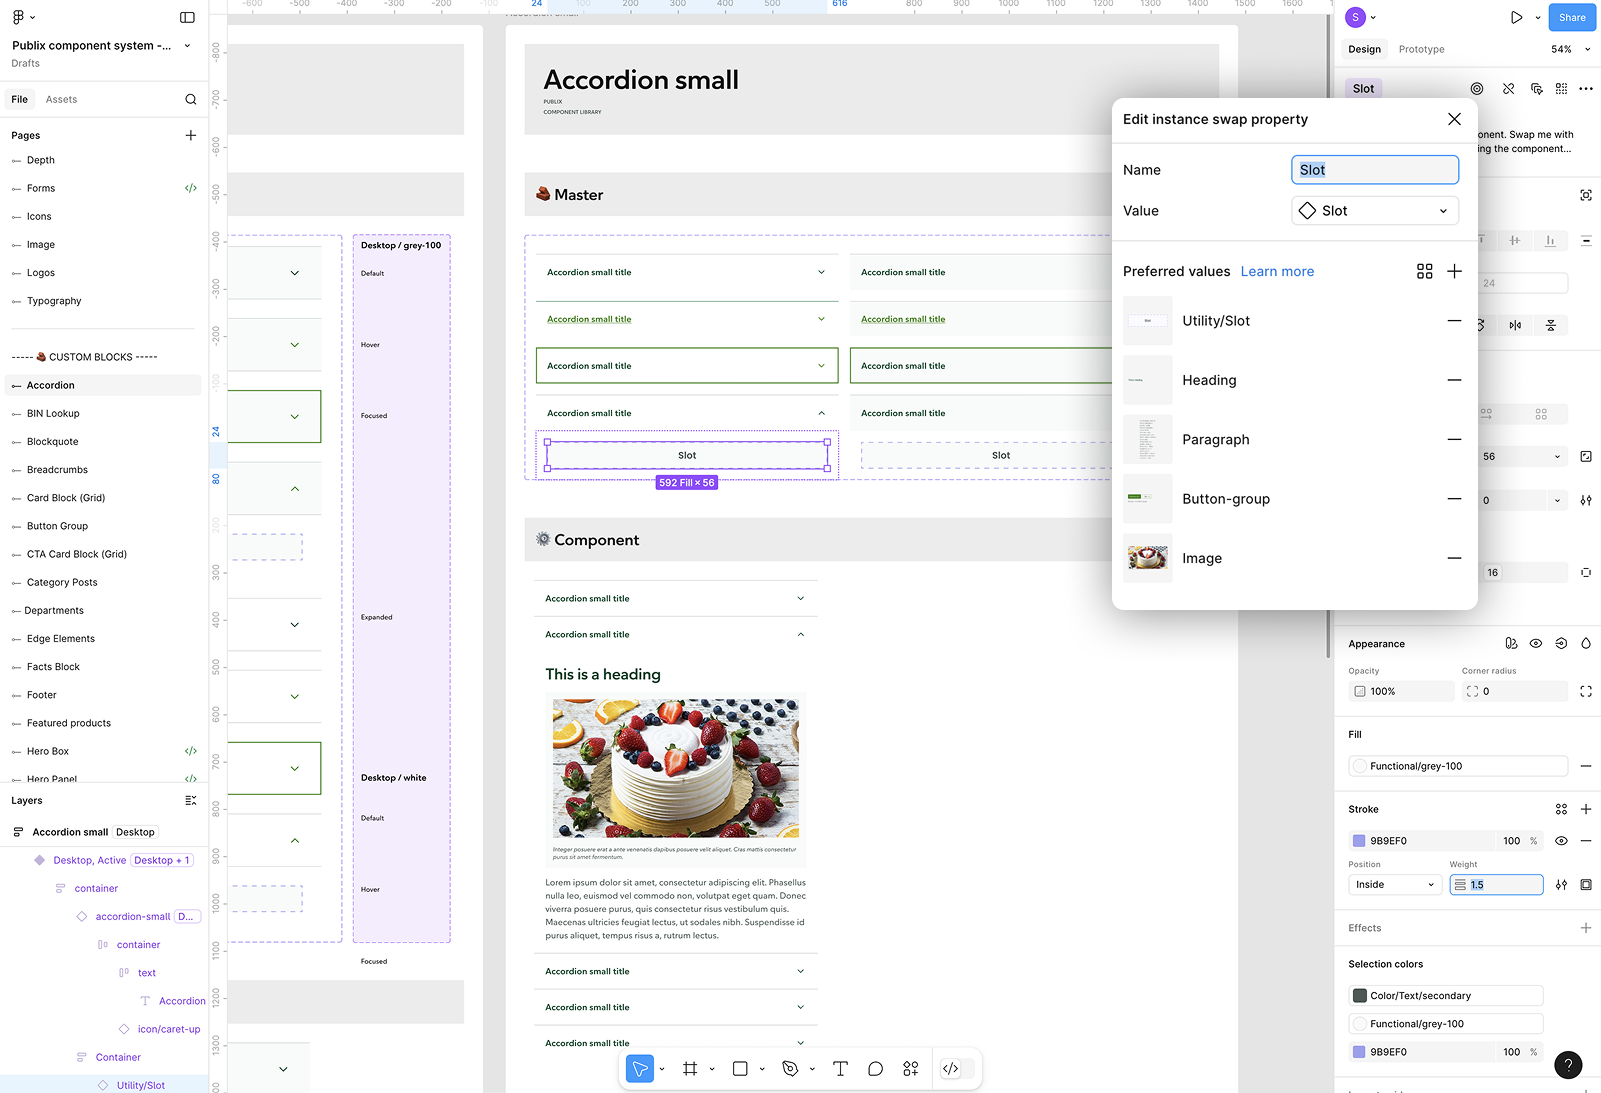This screenshot has height=1093, width=1601.
Task: Toggle the sidebar panel layout icon
Action: point(187,17)
